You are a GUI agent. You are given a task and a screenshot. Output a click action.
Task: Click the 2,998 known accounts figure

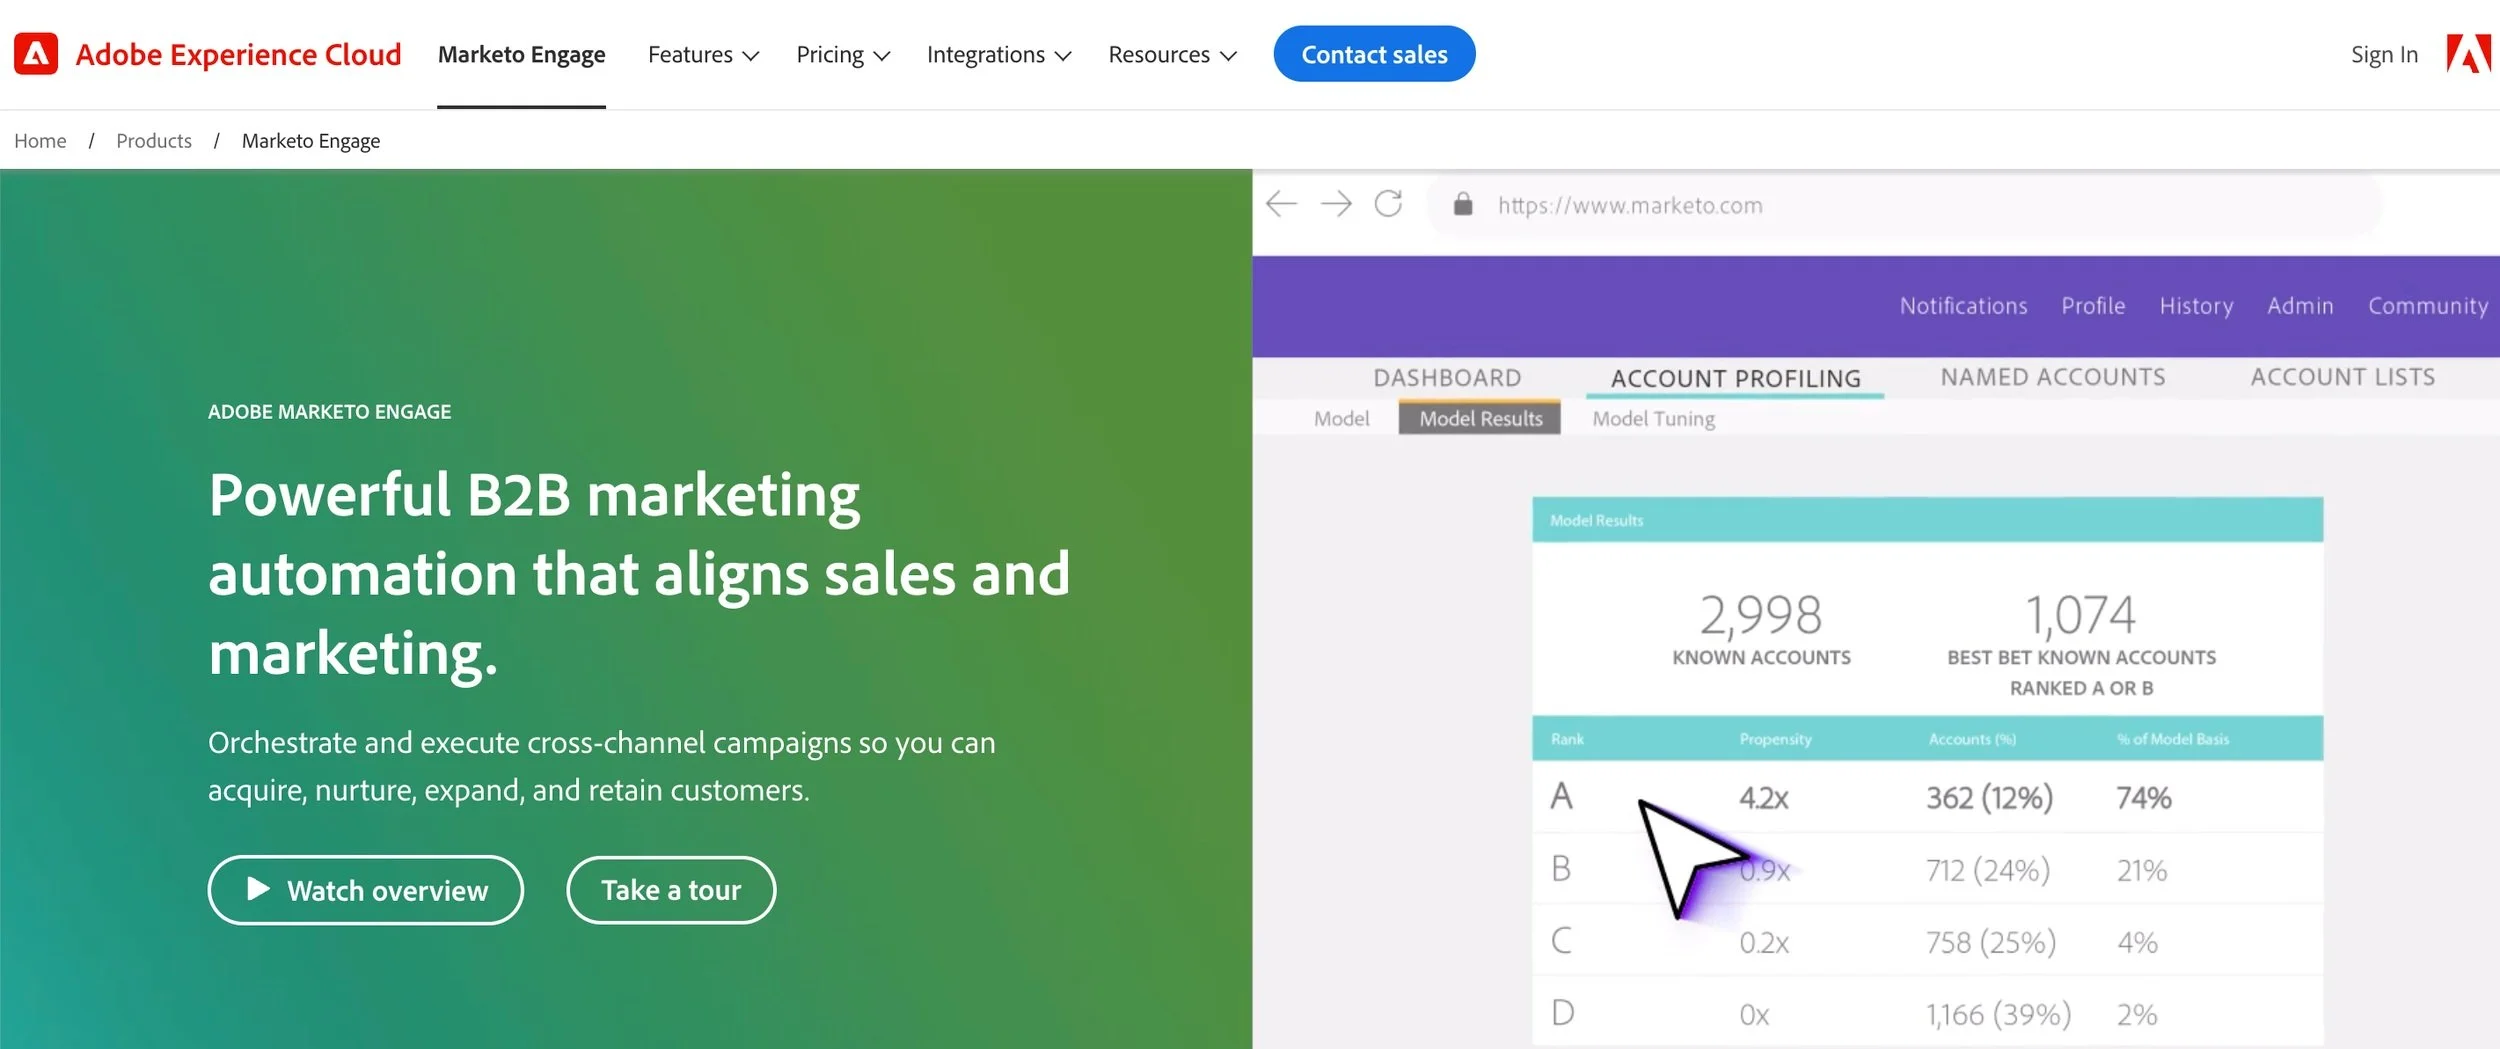pos(1761,615)
